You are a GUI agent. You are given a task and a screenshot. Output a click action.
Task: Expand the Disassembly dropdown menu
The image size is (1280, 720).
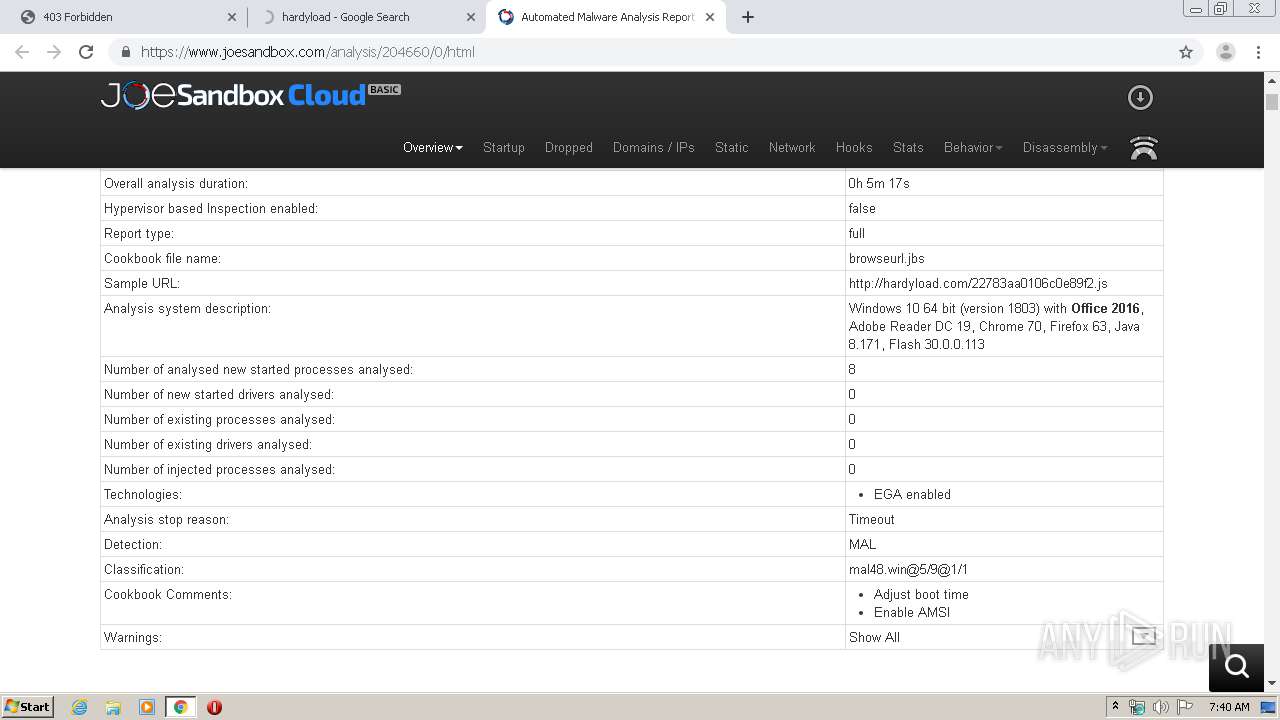click(x=1065, y=147)
